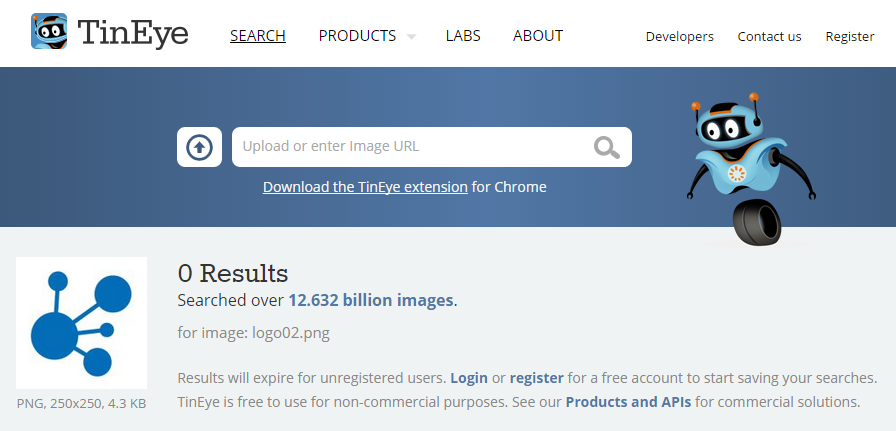The image size is (896, 431).
Task: Go to the LABS page
Action: tap(463, 36)
